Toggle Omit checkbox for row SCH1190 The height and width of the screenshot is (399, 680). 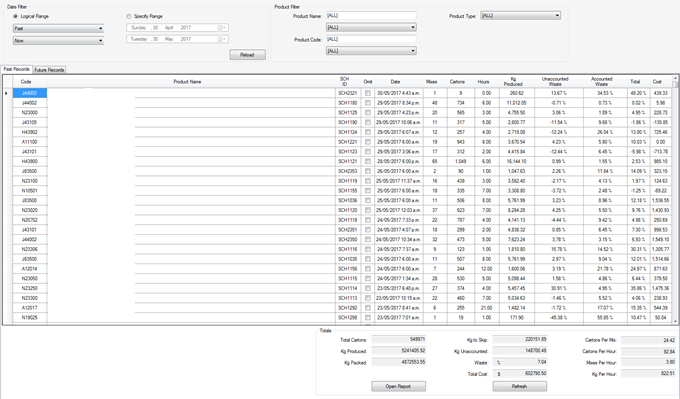pos(368,123)
